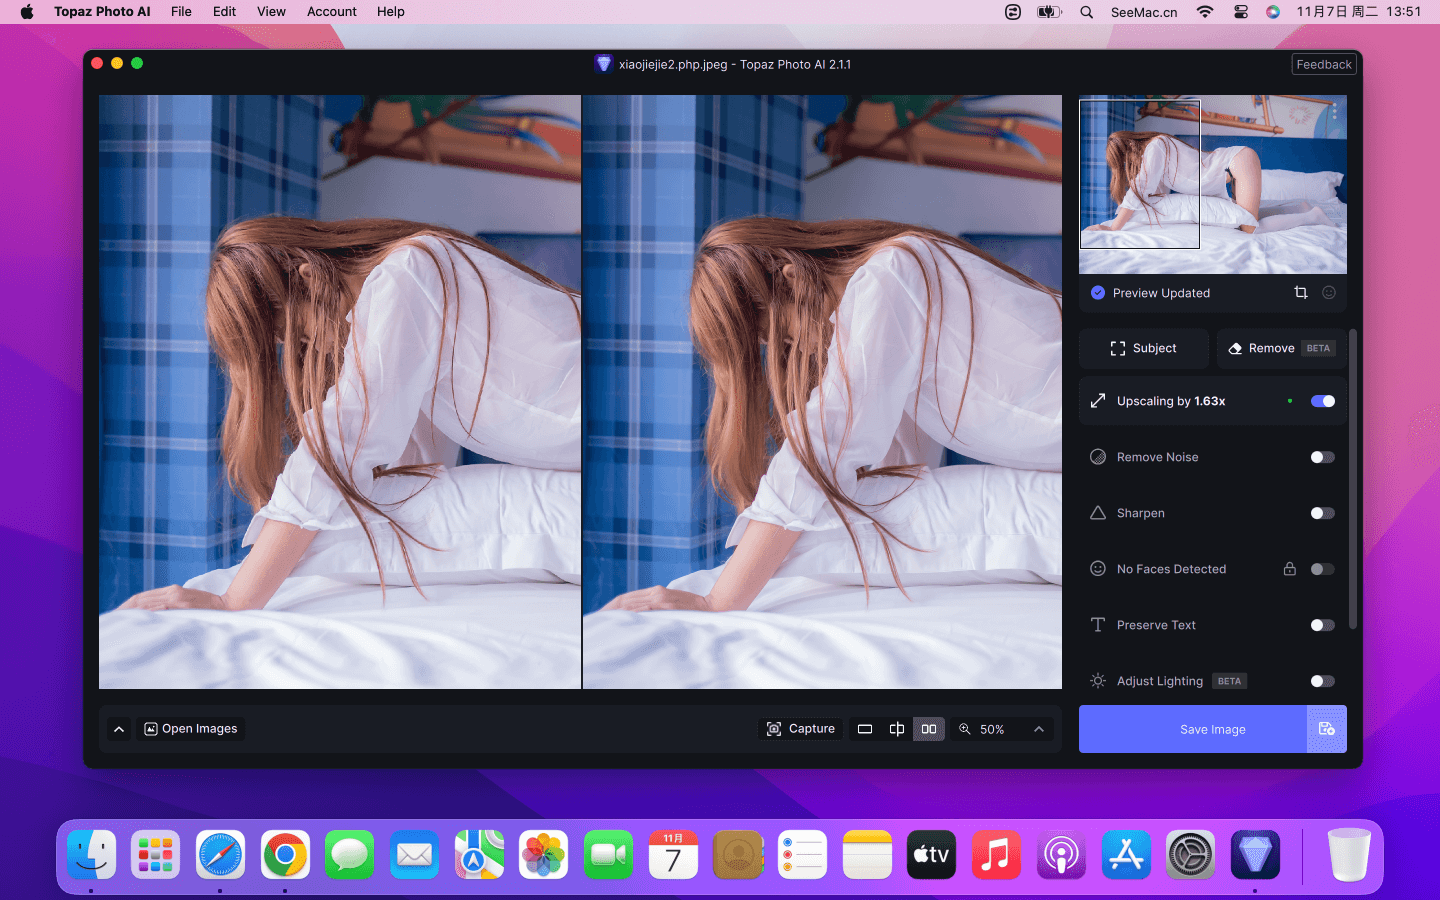Click the save options icon beside Save Image
1440x900 pixels.
[x=1327, y=729]
